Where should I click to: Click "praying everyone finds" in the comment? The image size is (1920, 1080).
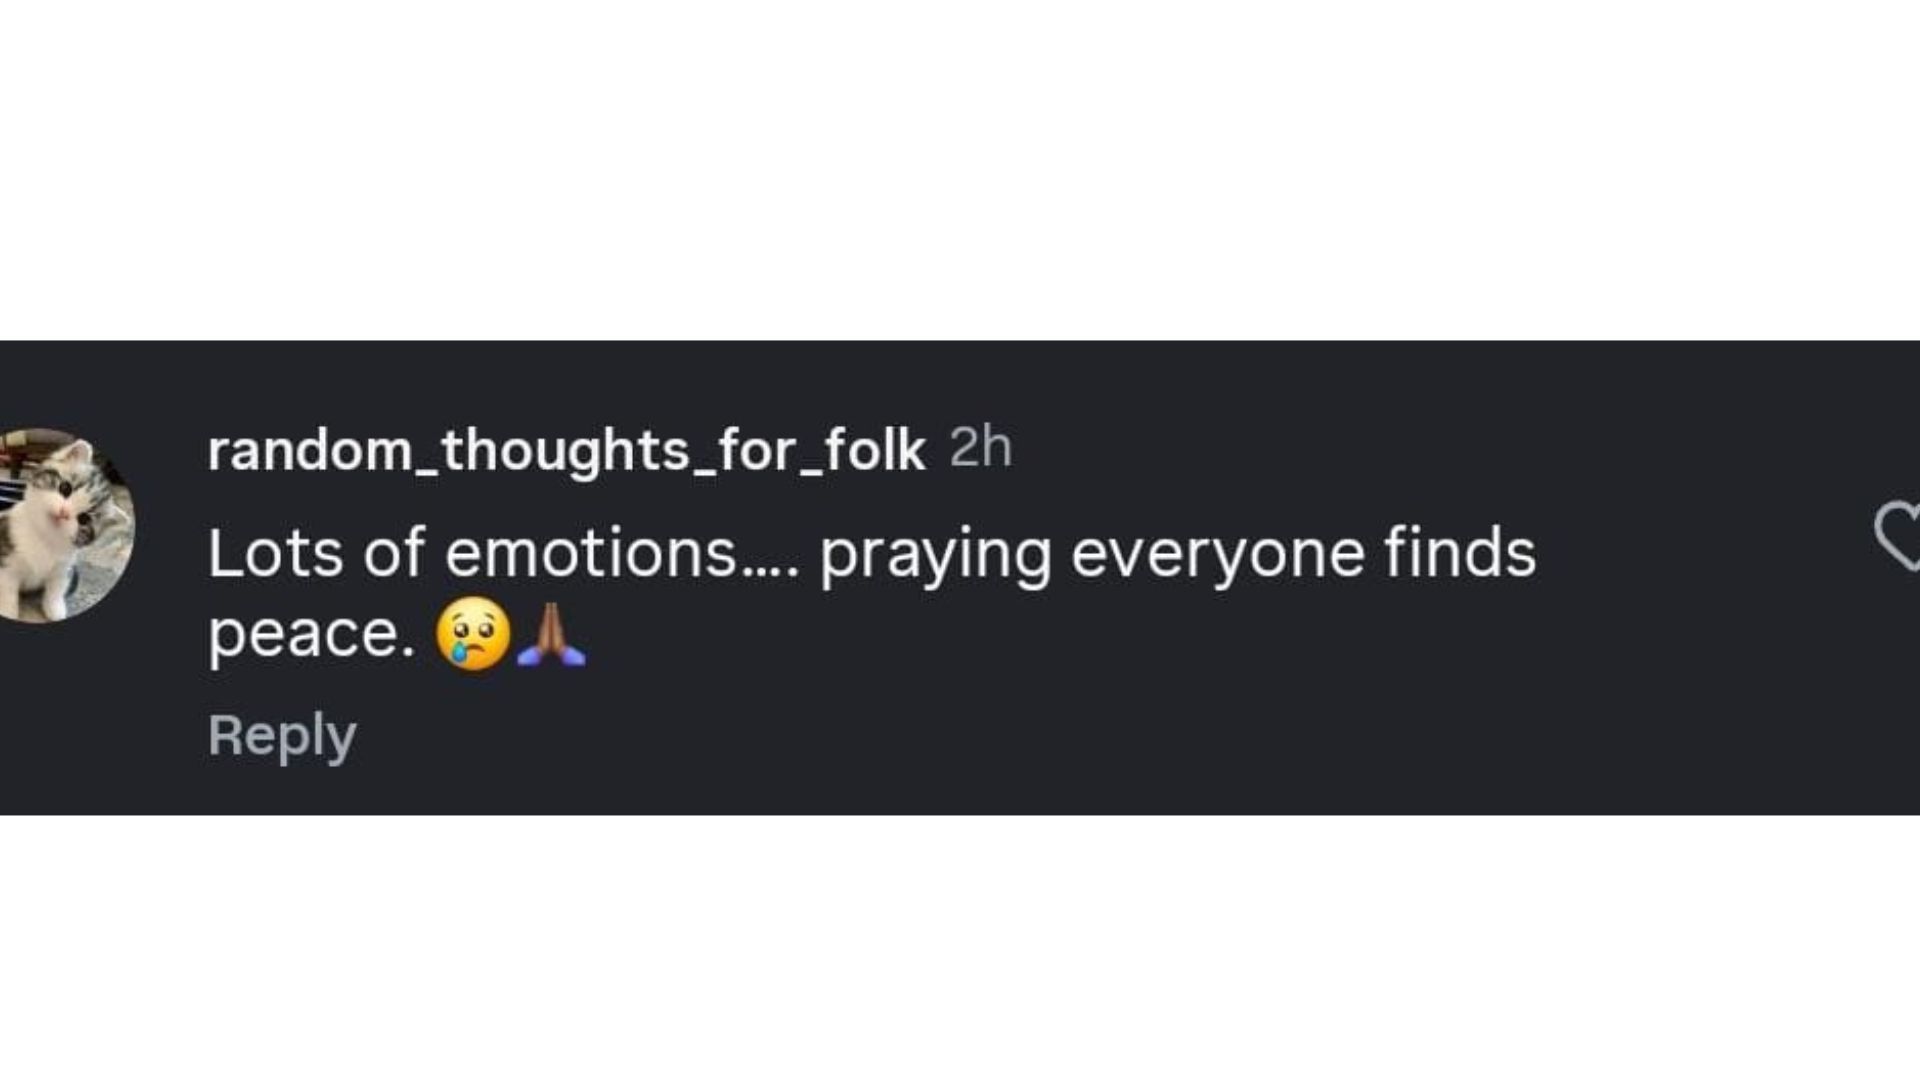pyautogui.click(x=1177, y=553)
